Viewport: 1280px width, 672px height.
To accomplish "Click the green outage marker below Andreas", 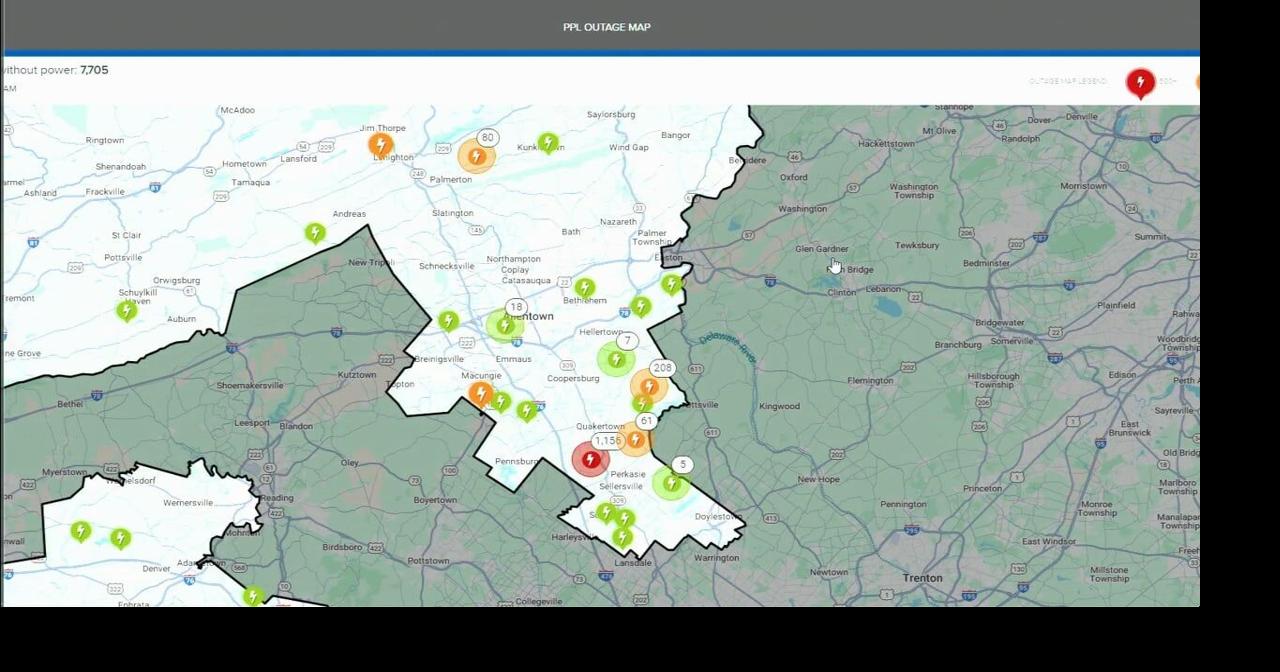I will (315, 233).
